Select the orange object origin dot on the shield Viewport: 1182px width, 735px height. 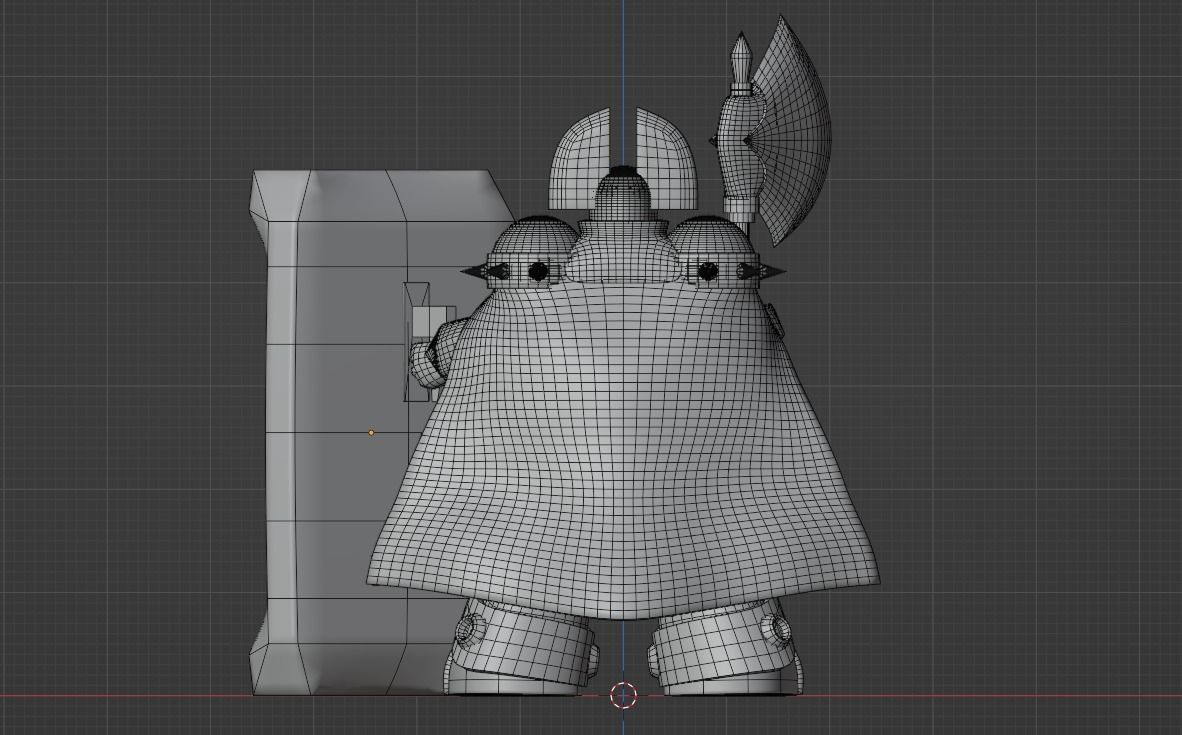(371, 433)
